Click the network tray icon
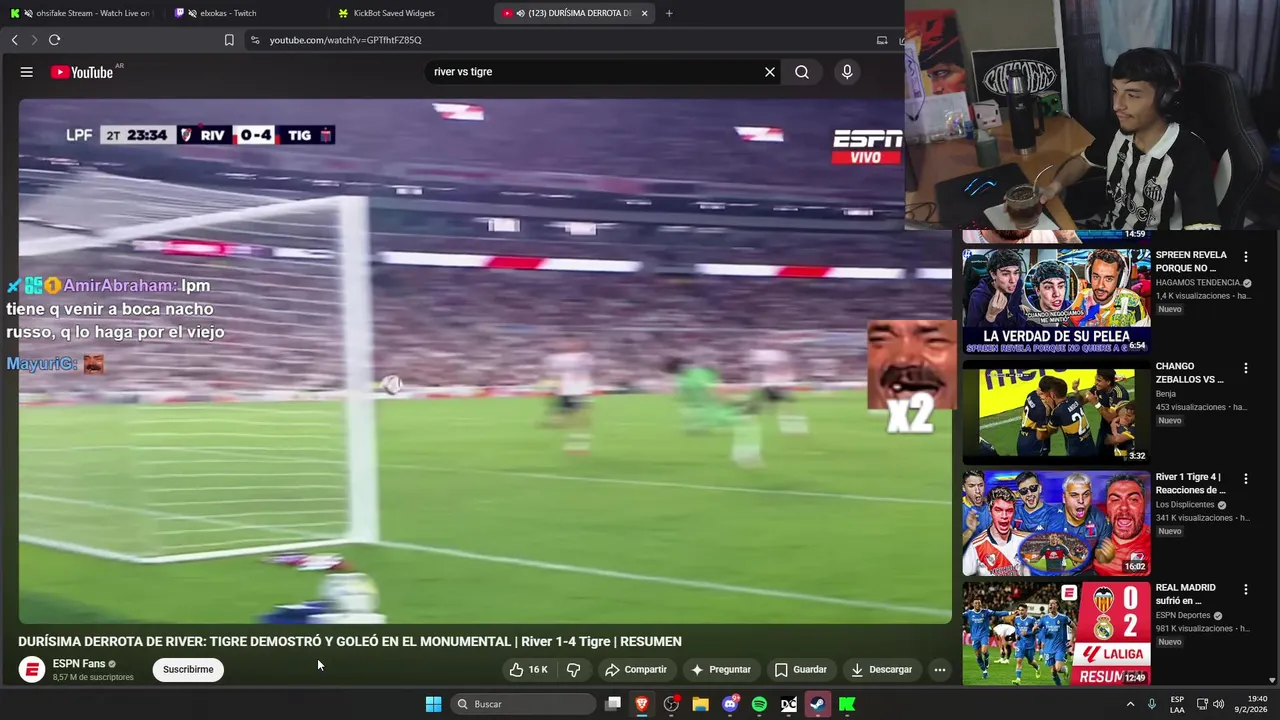1280x720 pixels. 1202,704
